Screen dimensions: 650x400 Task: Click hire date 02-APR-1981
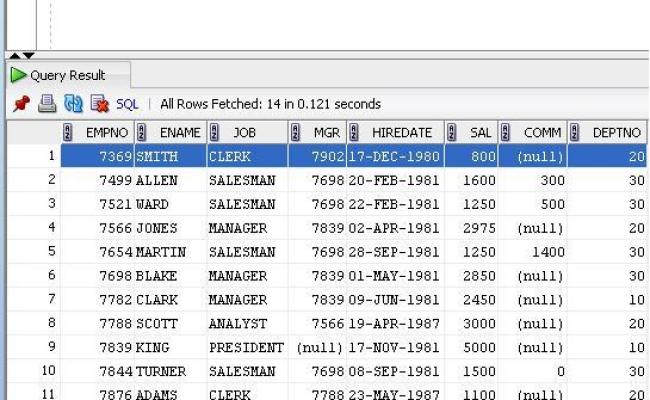tap(395, 228)
